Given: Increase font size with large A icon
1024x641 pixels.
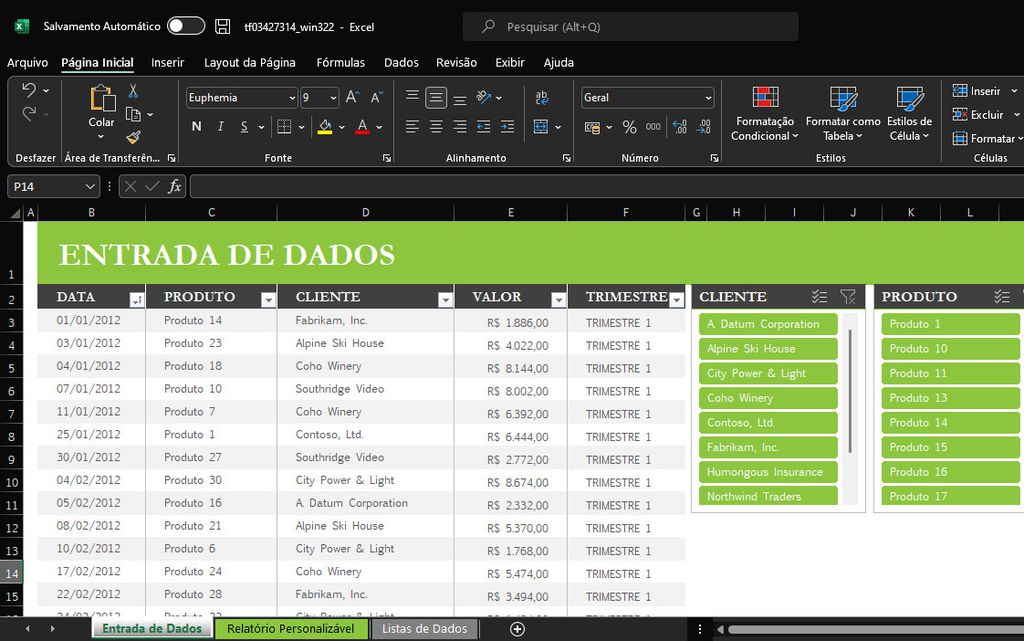Looking at the screenshot, I should pyautogui.click(x=352, y=97).
